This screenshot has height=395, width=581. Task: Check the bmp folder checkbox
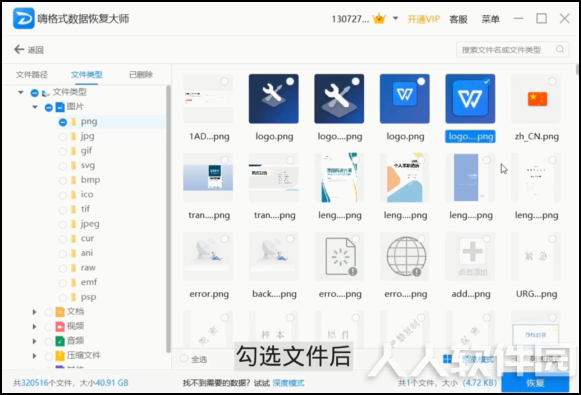click(63, 180)
